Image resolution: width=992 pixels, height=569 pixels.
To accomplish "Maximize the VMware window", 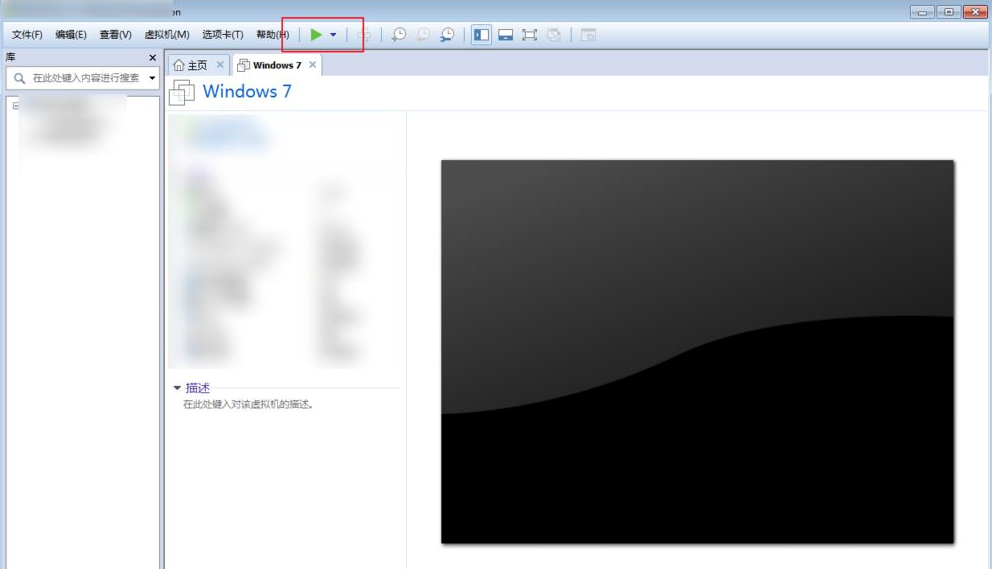I will (948, 12).
